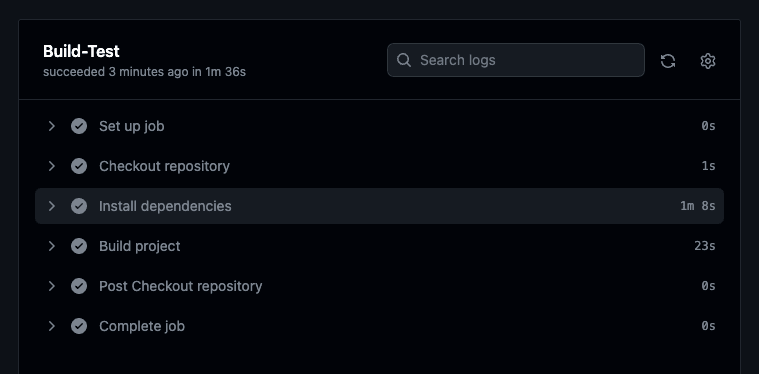Select the Build project step label
The image size is (759, 374).
[x=139, y=246]
